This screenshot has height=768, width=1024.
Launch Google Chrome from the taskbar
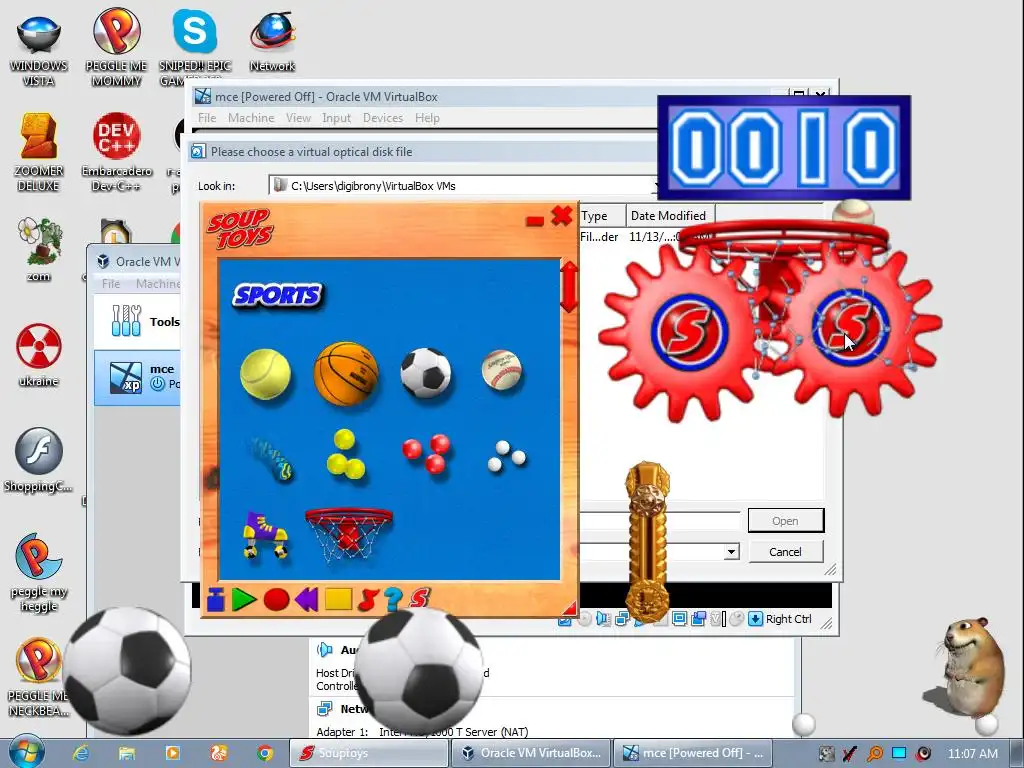coord(265,753)
